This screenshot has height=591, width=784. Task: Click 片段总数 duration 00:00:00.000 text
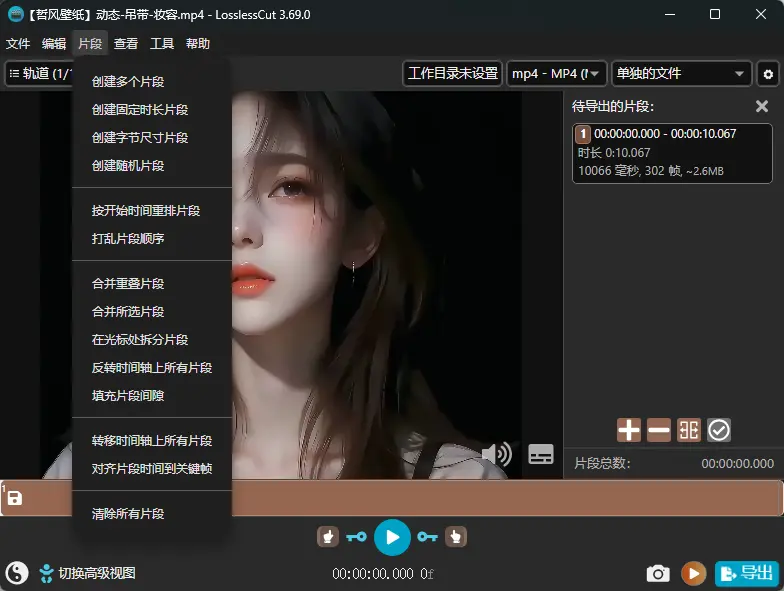738,464
